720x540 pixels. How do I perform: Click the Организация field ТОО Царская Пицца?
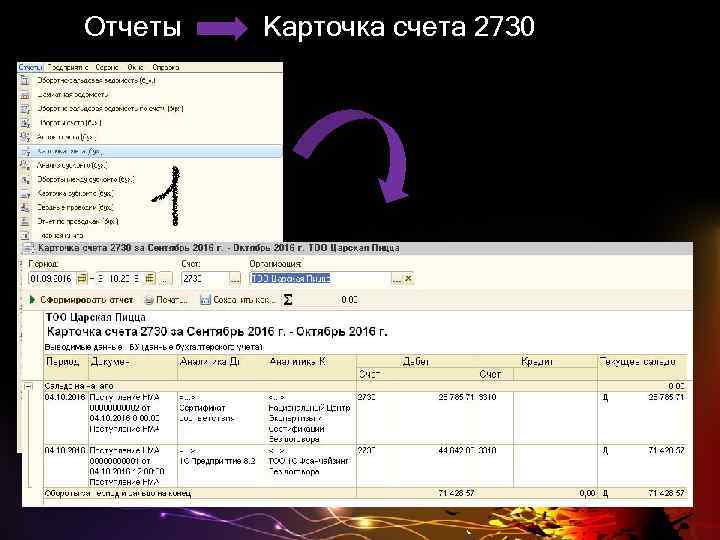coord(321,278)
